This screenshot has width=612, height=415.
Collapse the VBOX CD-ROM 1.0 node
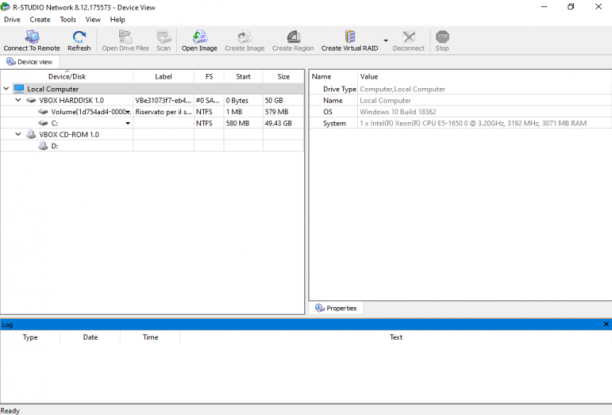(x=18, y=134)
